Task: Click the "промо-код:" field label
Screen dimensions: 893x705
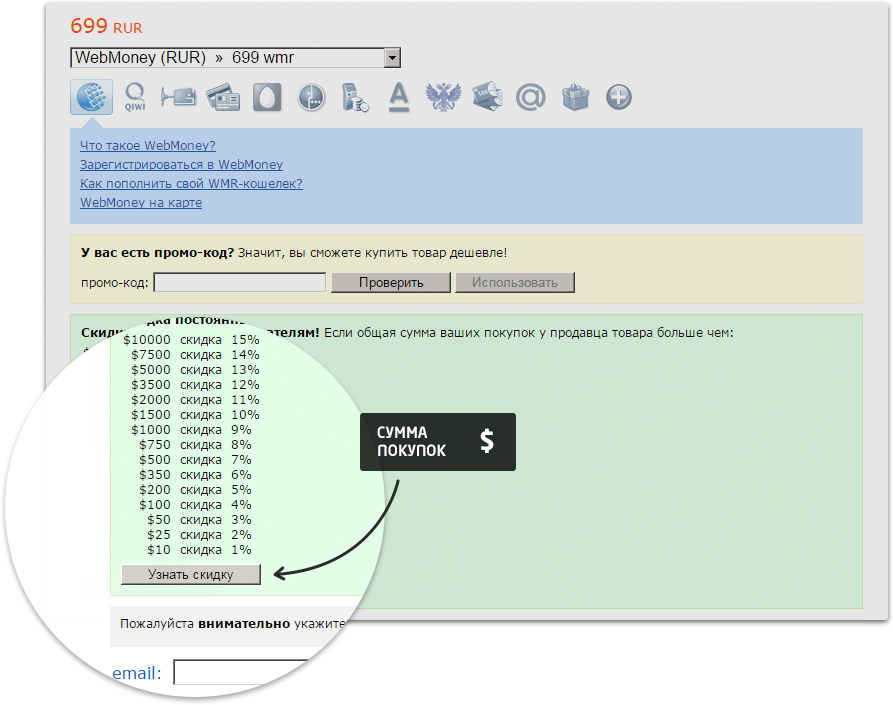Action: tap(114, 283)
